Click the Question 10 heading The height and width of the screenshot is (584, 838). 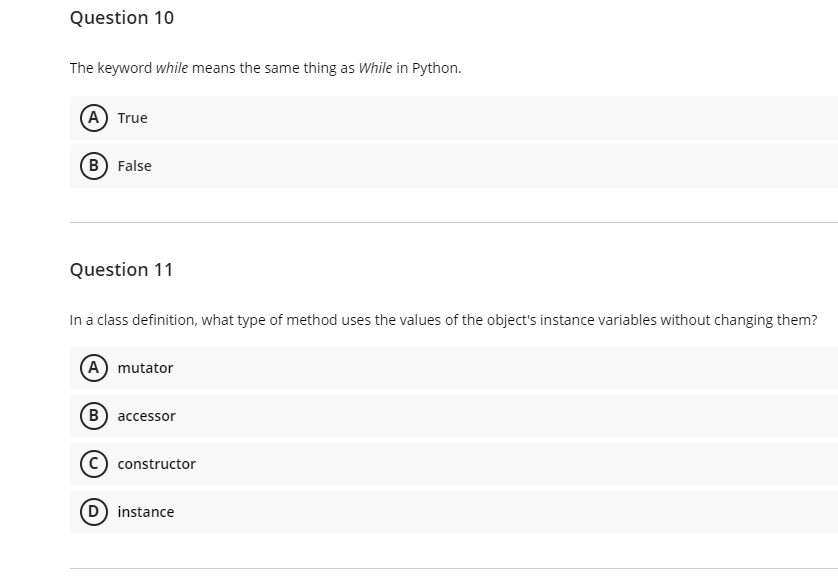click(121, 18)
